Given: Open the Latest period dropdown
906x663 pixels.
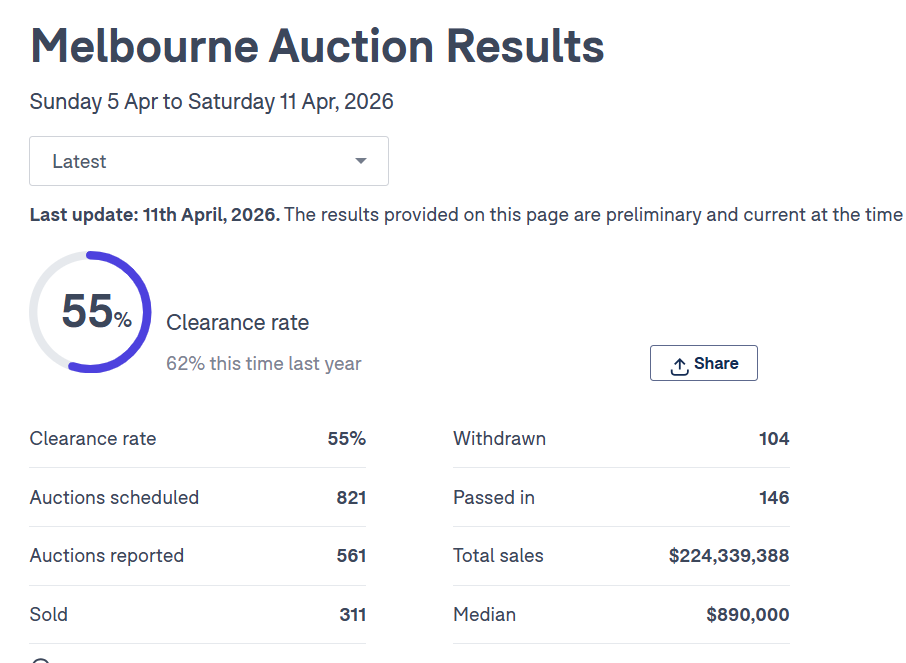Looking at the screenshot, I should [x=208, y=161].
